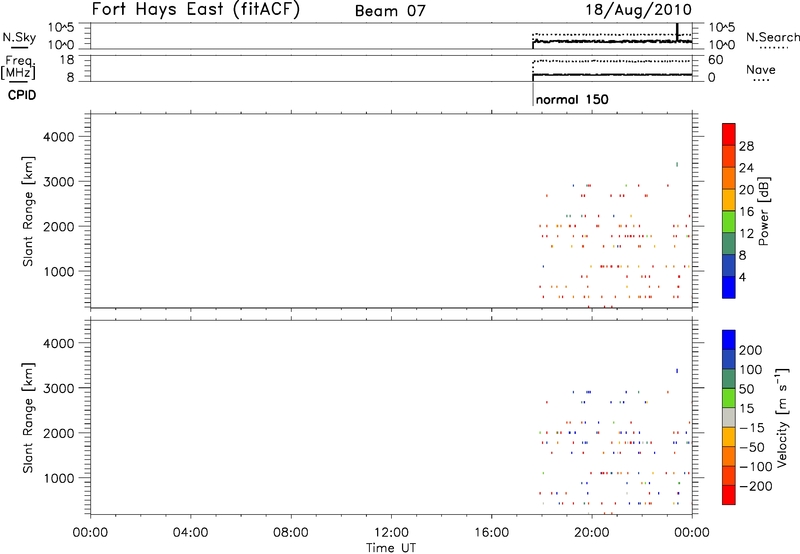This screenshot has width=800, height=554.
Task: Click the isolated echo above 3000 km in power panel
Action: tap(677, 164)
